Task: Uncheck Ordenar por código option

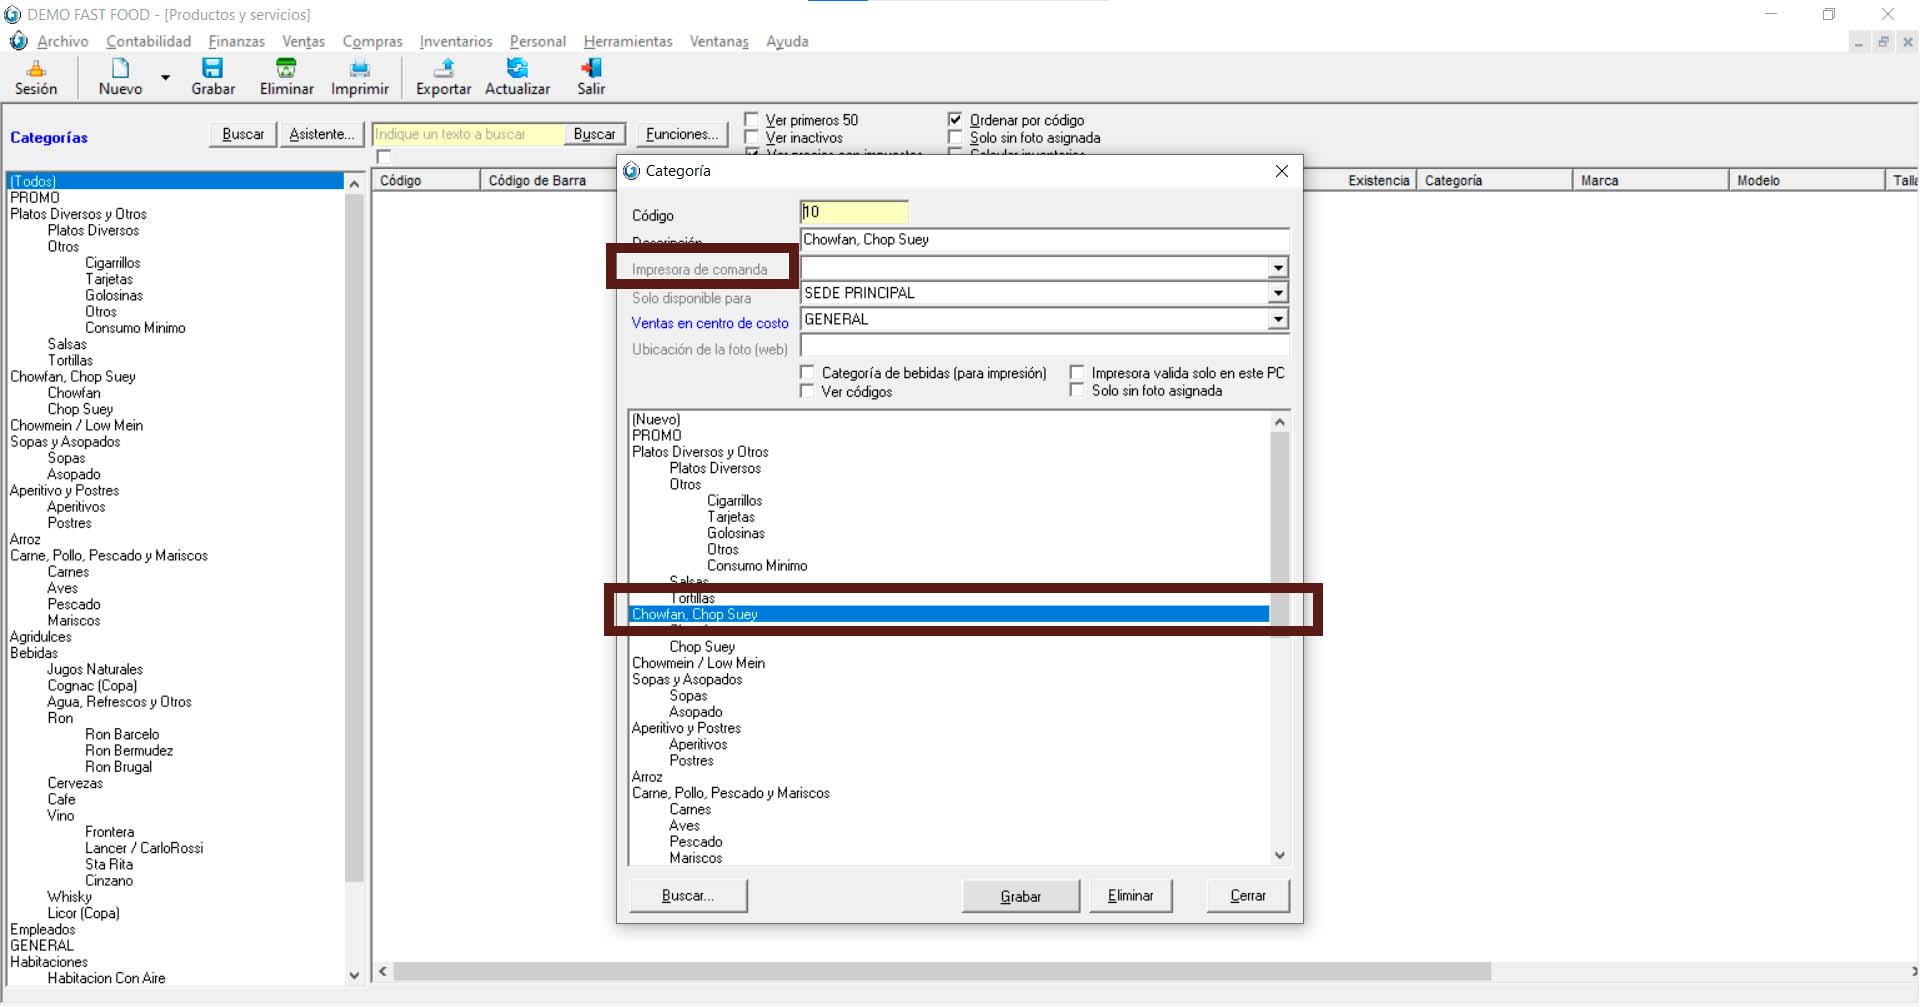Action: click(955, 120)
